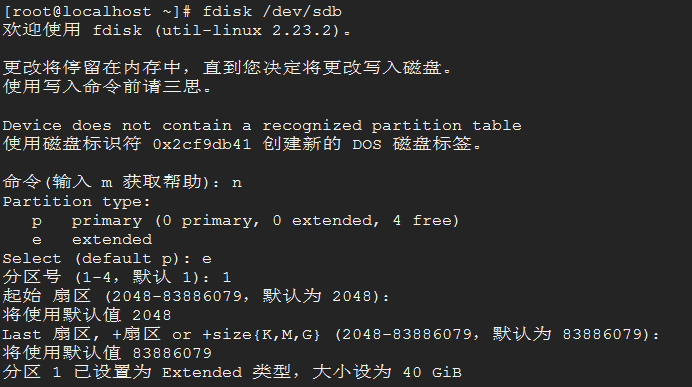
Task: Click the '40 GiB' size text
Action: [x=432, y=372]
